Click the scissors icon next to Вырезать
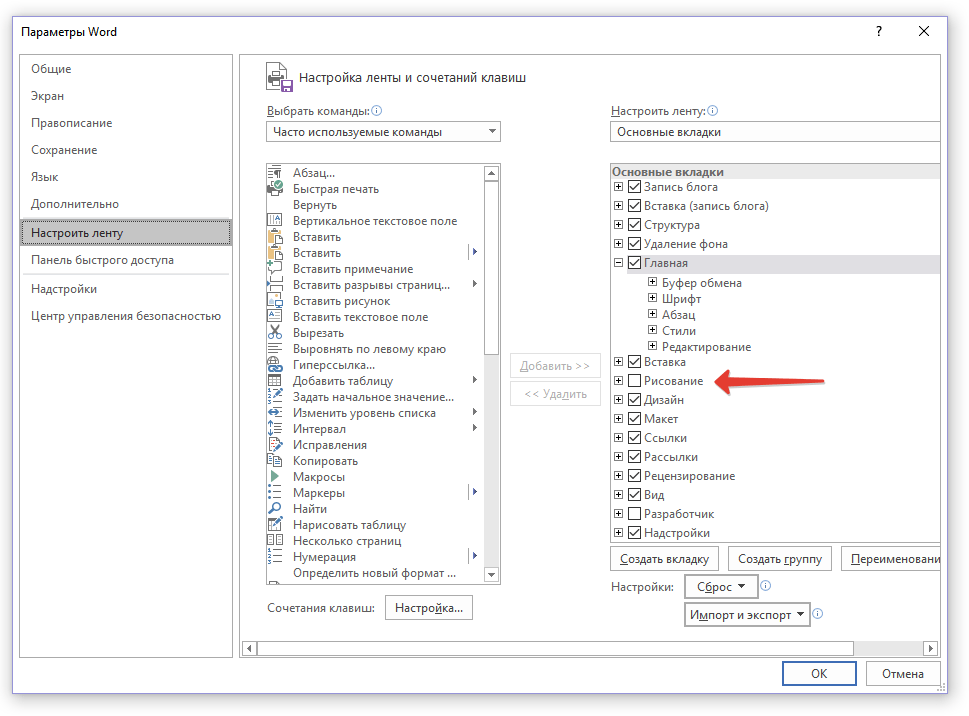Image resolution: width=969 pixels, height=716 pixels. coord(275,333)
